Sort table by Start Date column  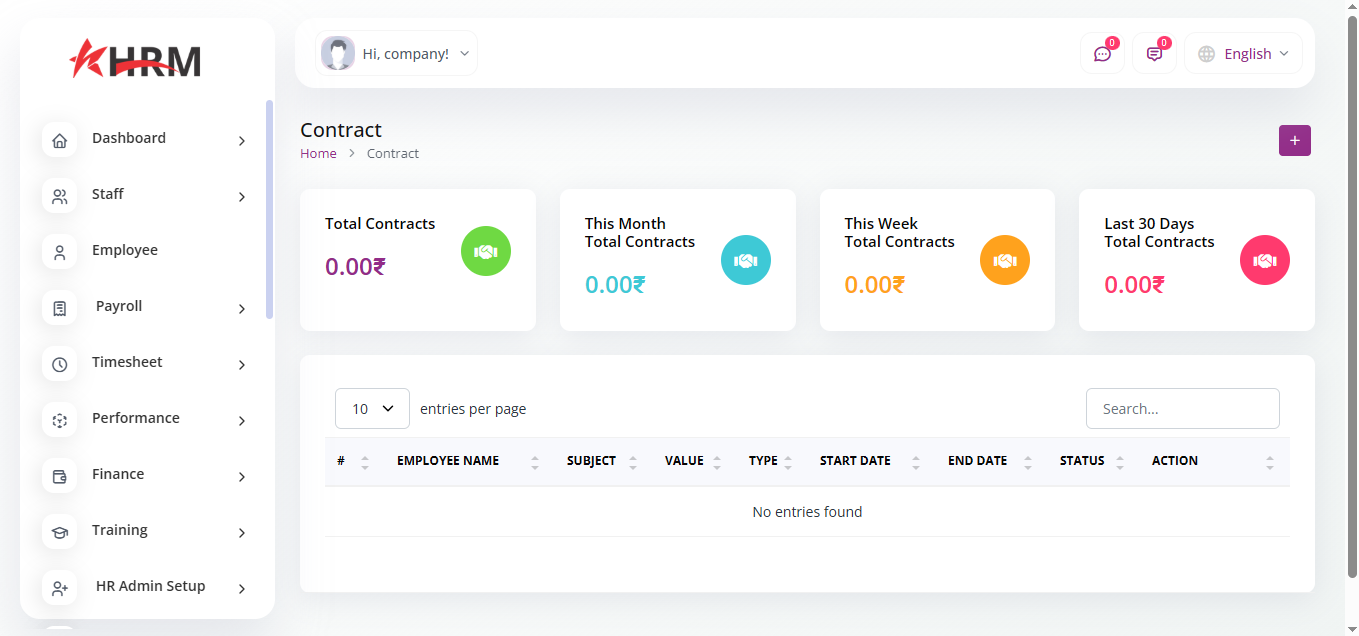tap(855, 461)
